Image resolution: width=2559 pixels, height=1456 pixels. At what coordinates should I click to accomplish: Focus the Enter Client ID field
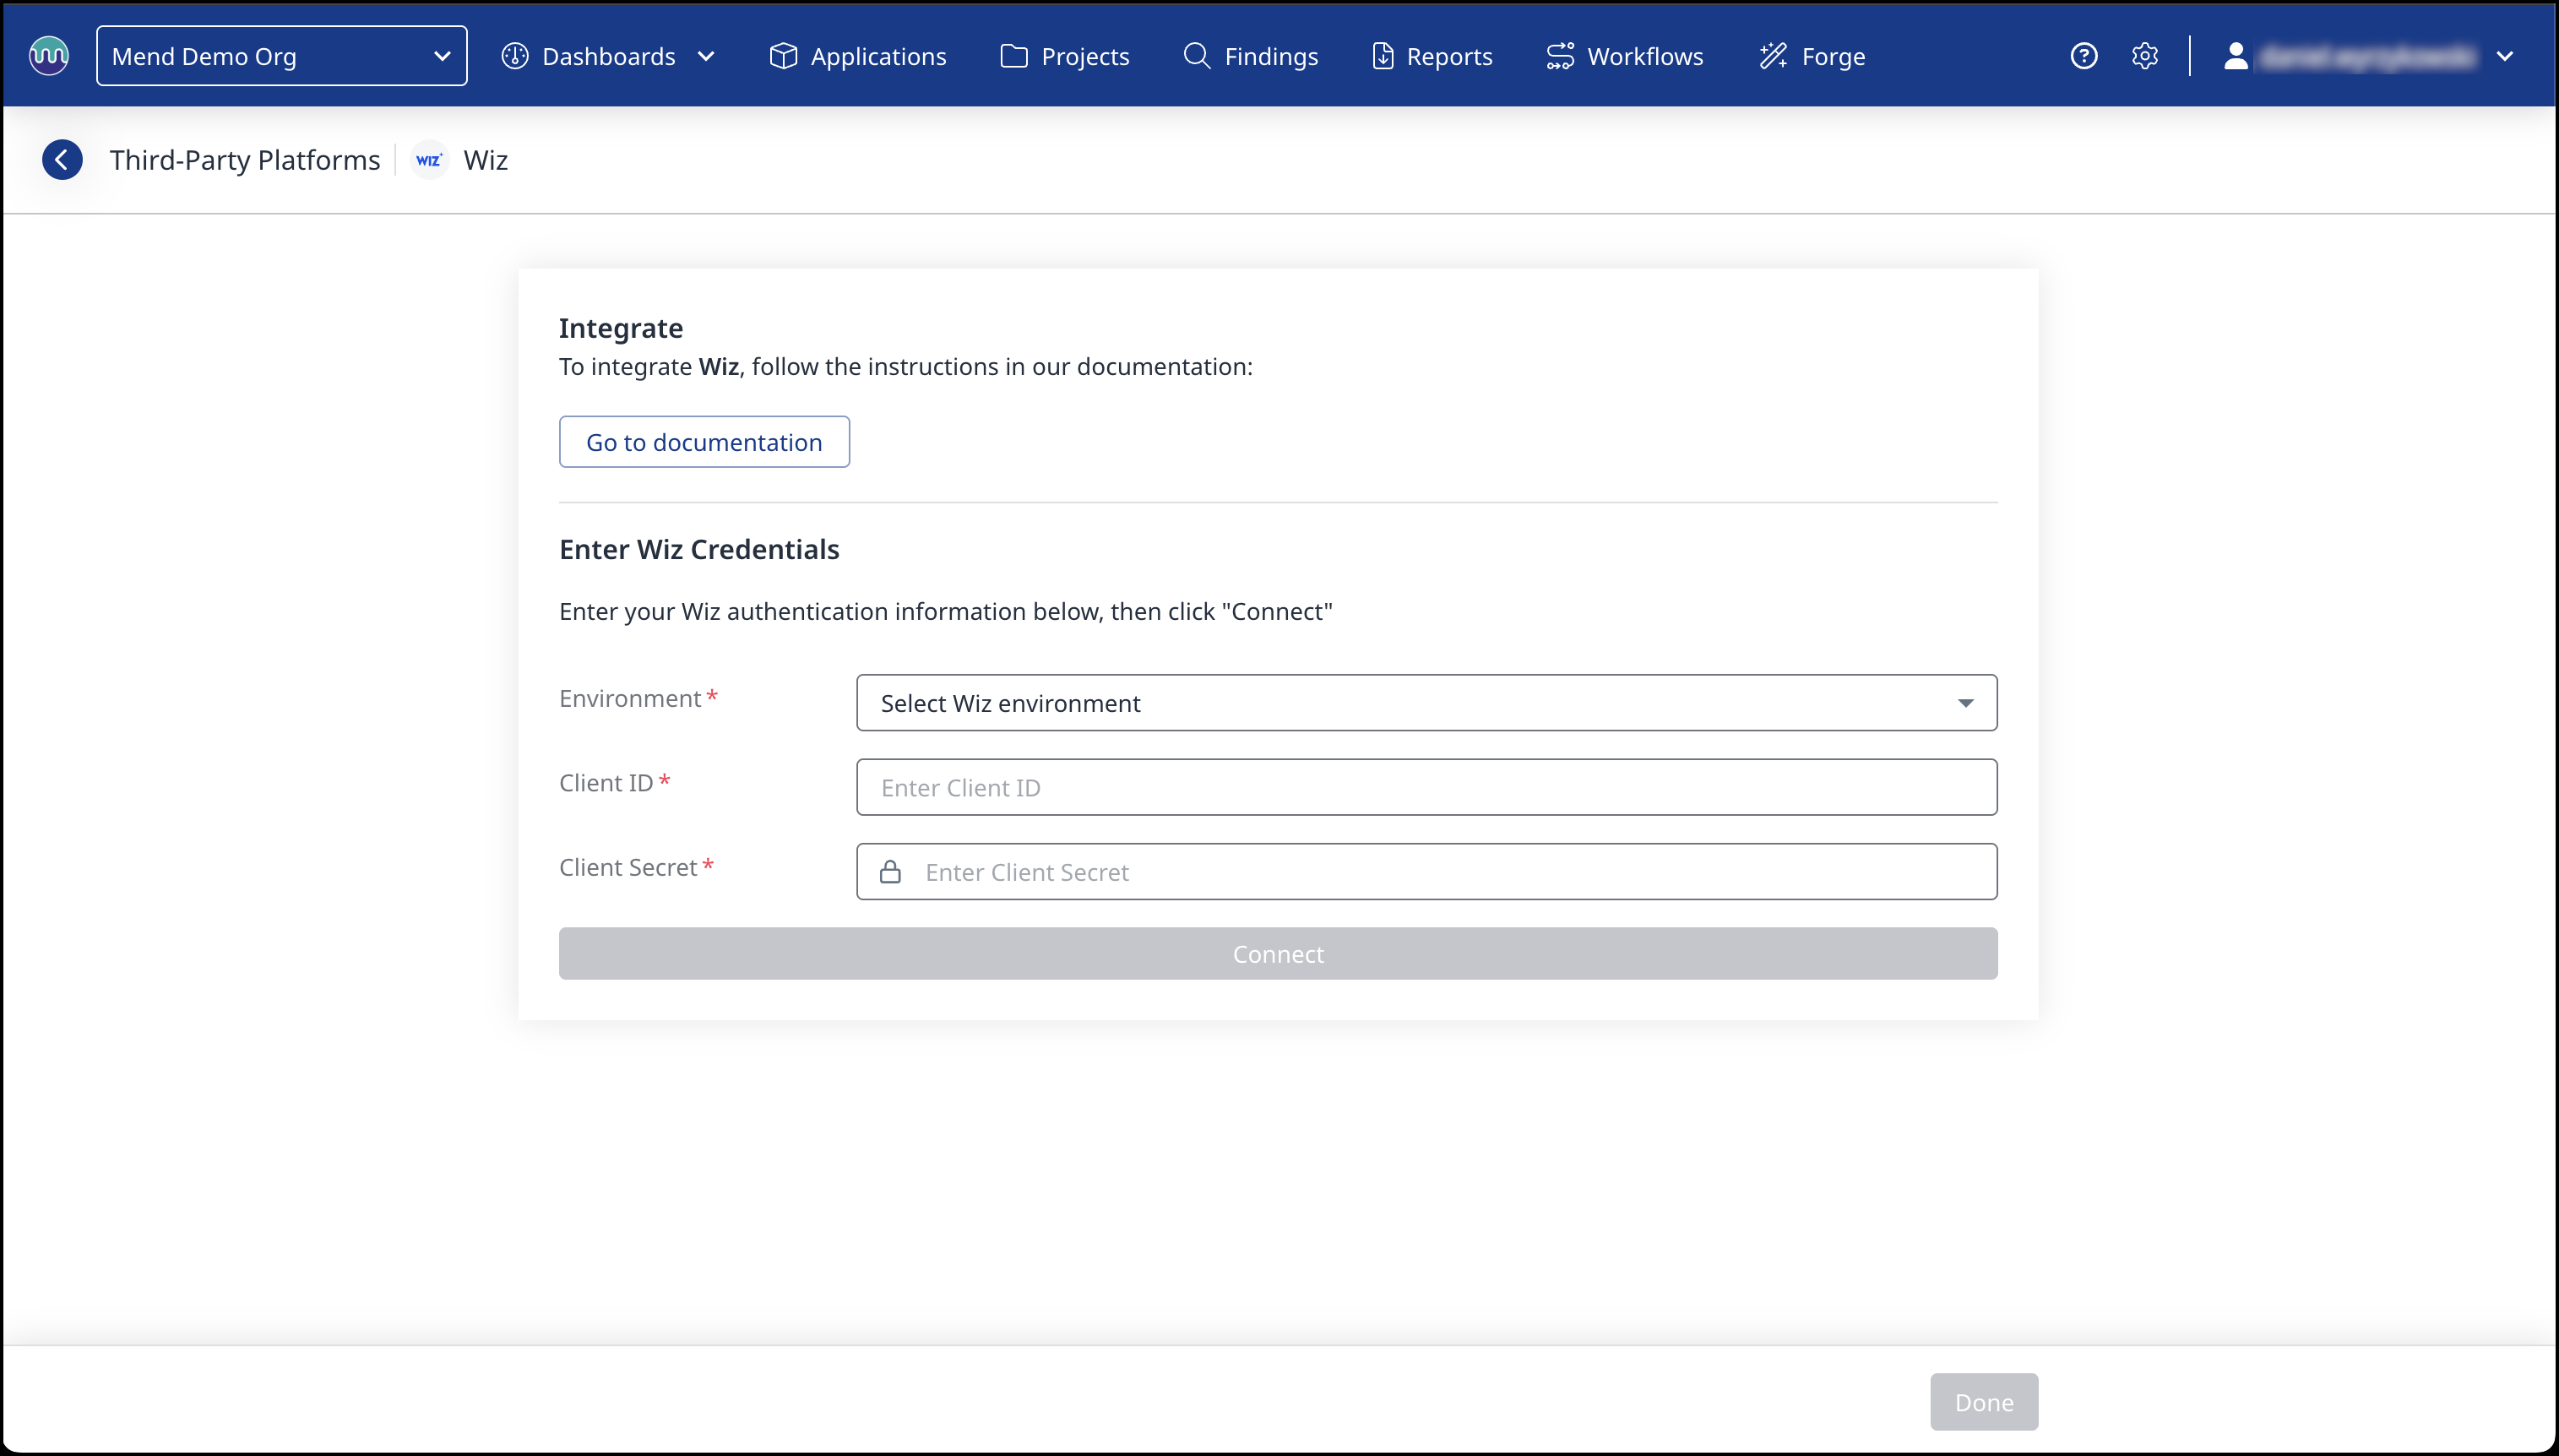point(1426,788)
